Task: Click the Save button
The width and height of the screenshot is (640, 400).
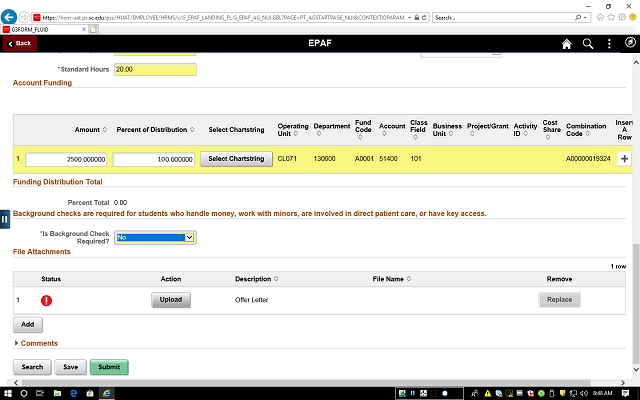Action: [71, 367]
